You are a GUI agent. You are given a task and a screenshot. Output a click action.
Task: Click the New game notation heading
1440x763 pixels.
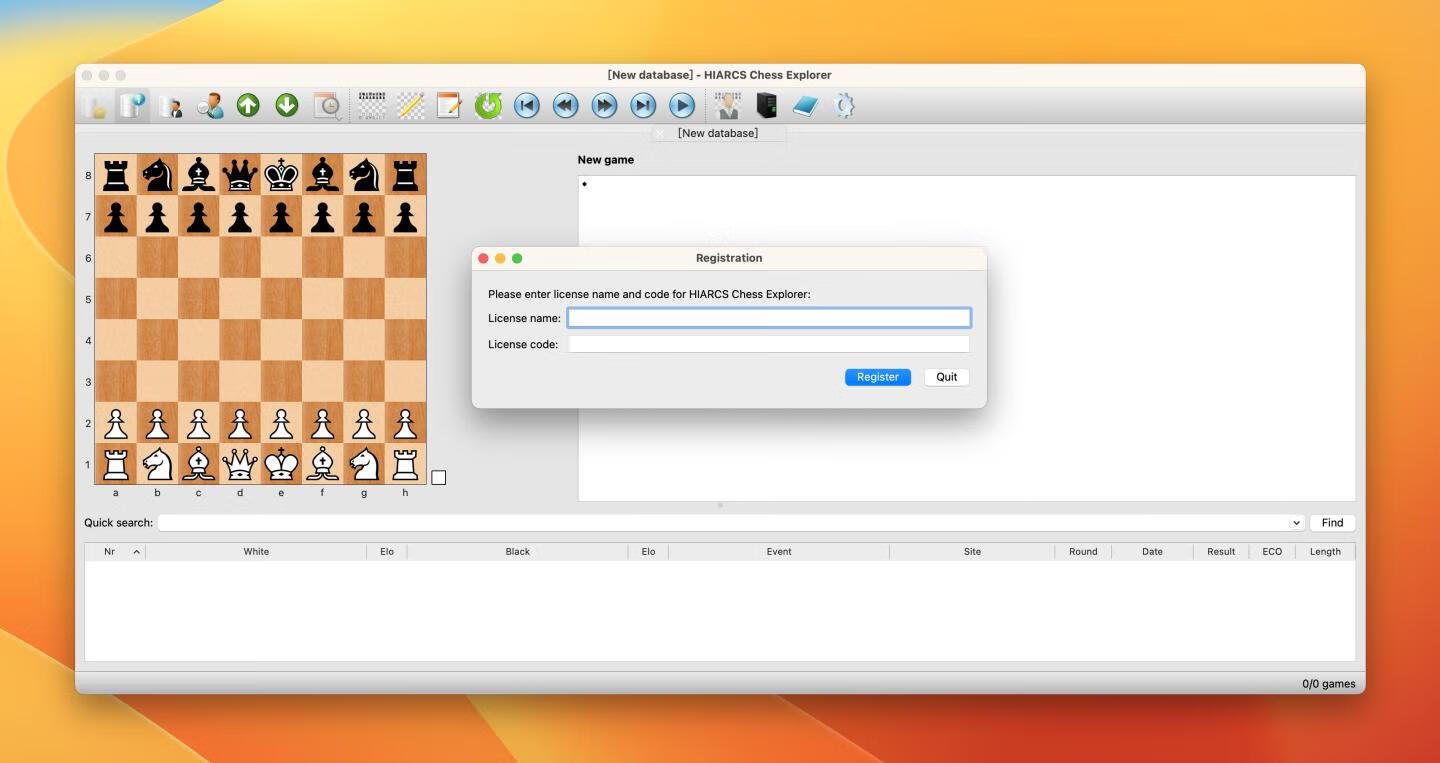pyautogui.click(x=606, y=160)
